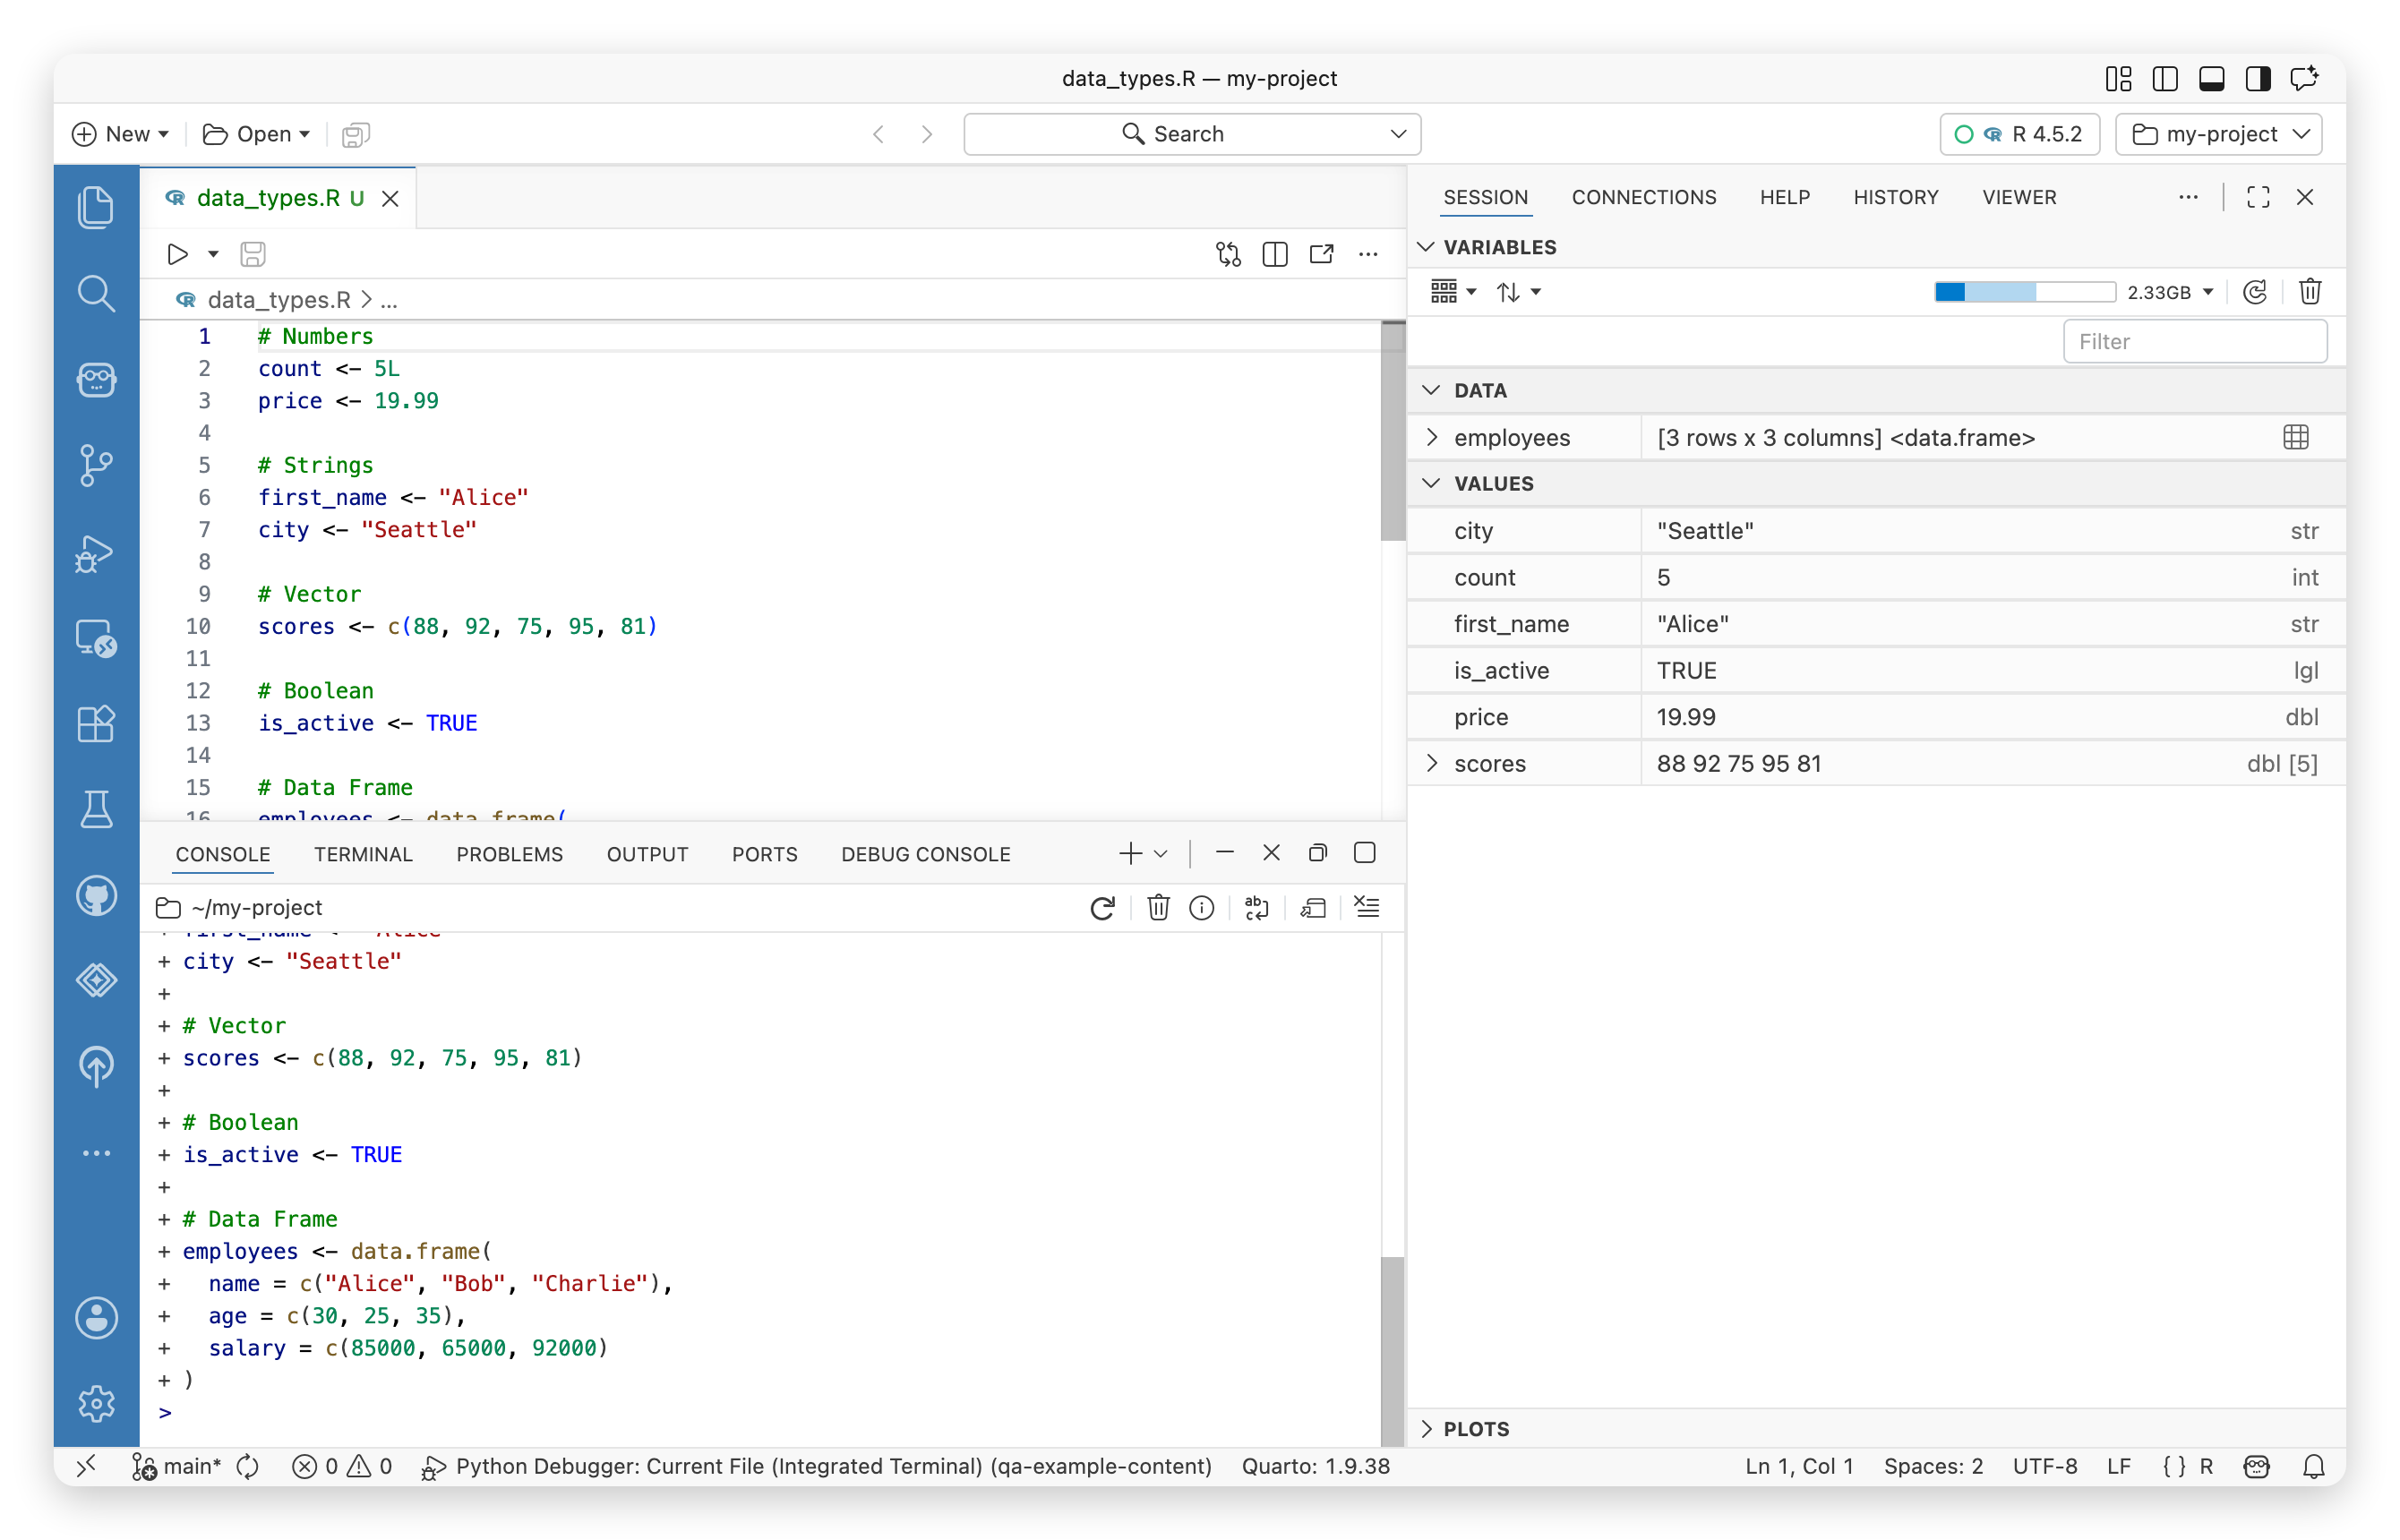Viewport: 2400px width, 1540px height.
Task: Toggle bottom panel visibility
Action: coord(2211,78)
